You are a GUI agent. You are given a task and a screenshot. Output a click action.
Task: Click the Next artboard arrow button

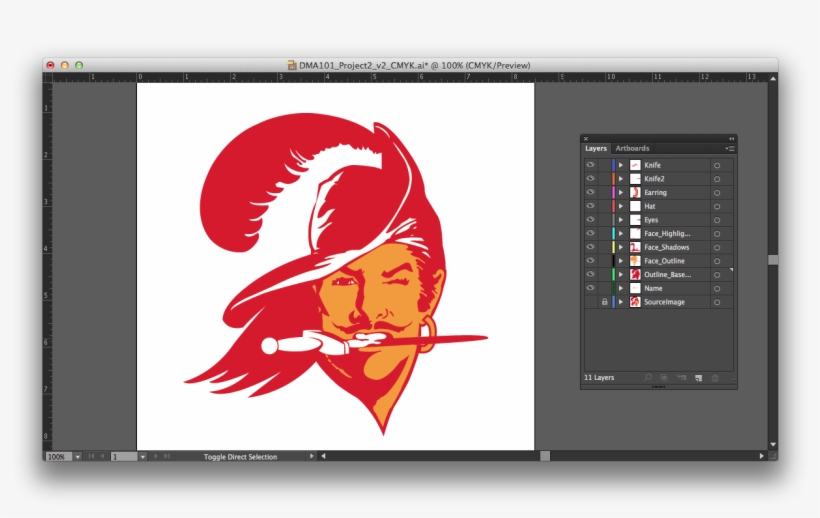156,456
